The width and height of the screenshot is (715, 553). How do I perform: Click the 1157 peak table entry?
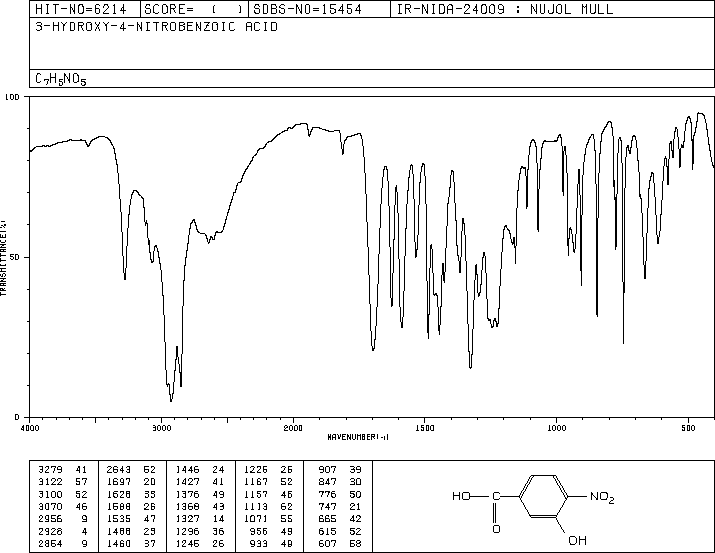coord(268,494)
